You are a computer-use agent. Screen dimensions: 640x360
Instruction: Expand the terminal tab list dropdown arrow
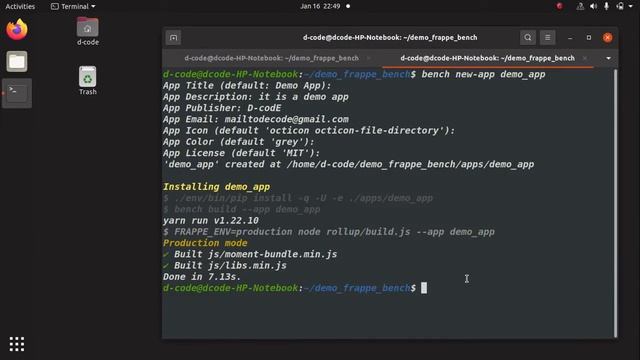tap(608, 58)
